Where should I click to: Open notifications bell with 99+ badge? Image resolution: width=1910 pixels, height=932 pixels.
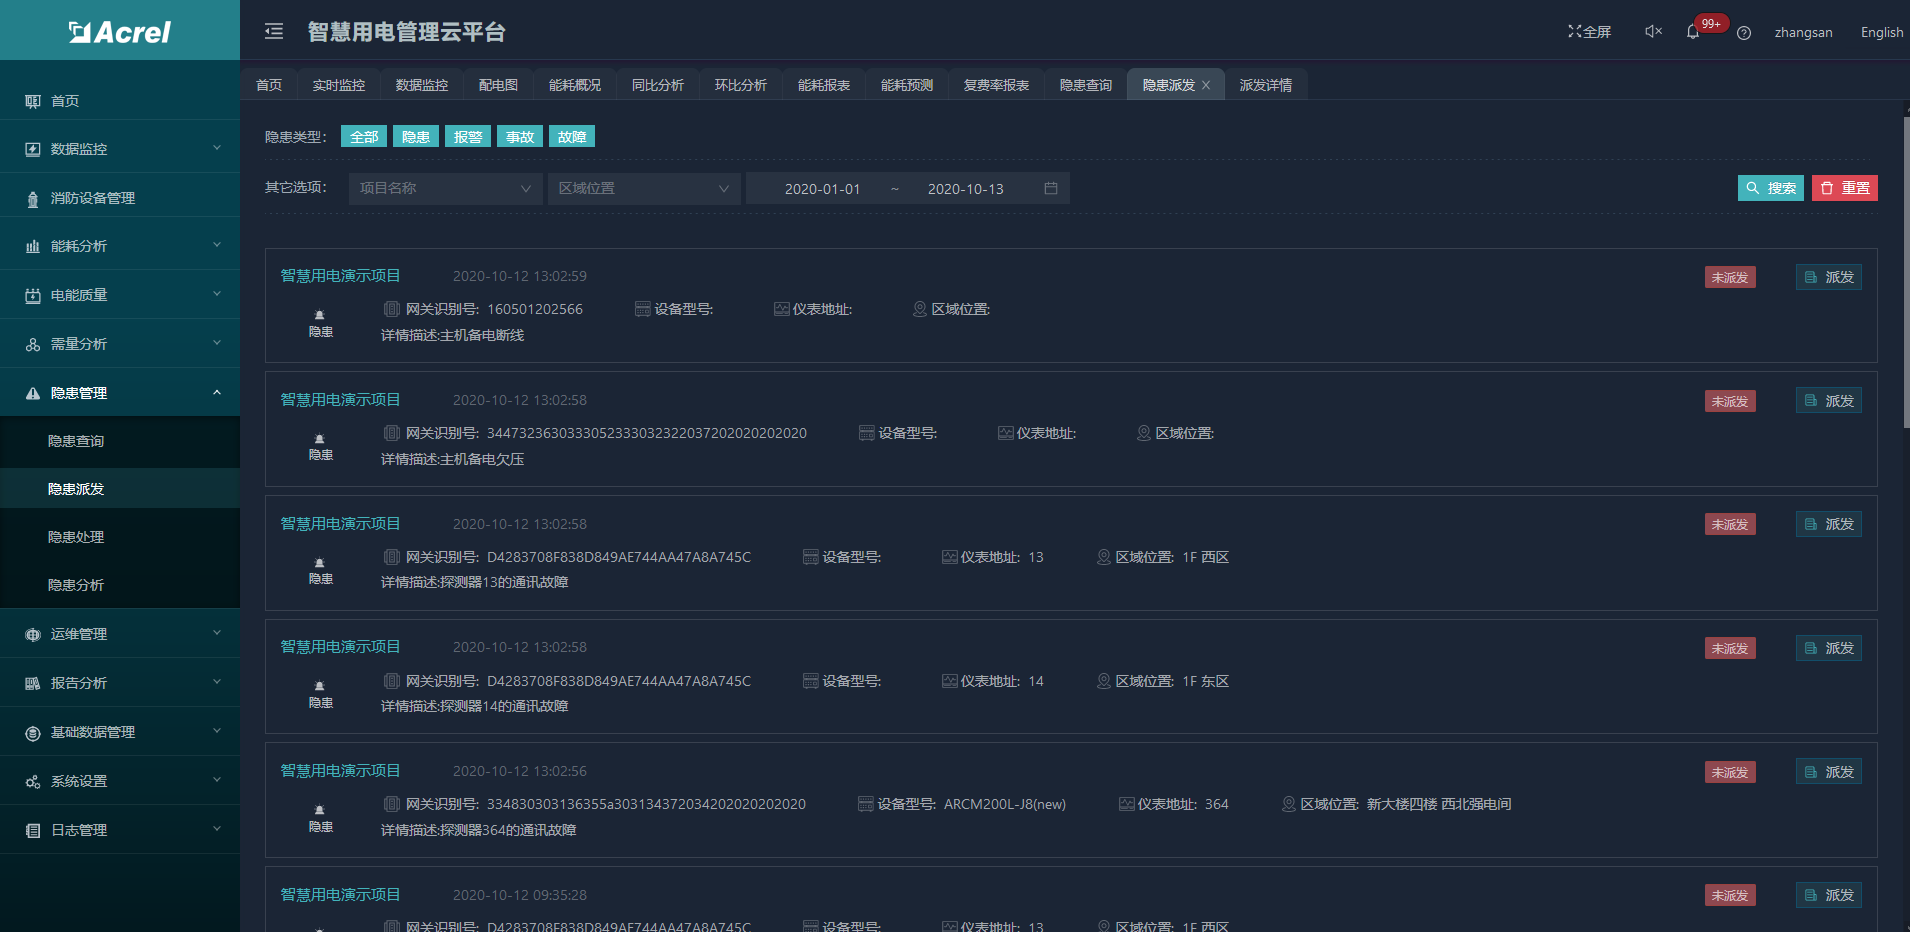tap(1693, 32)
